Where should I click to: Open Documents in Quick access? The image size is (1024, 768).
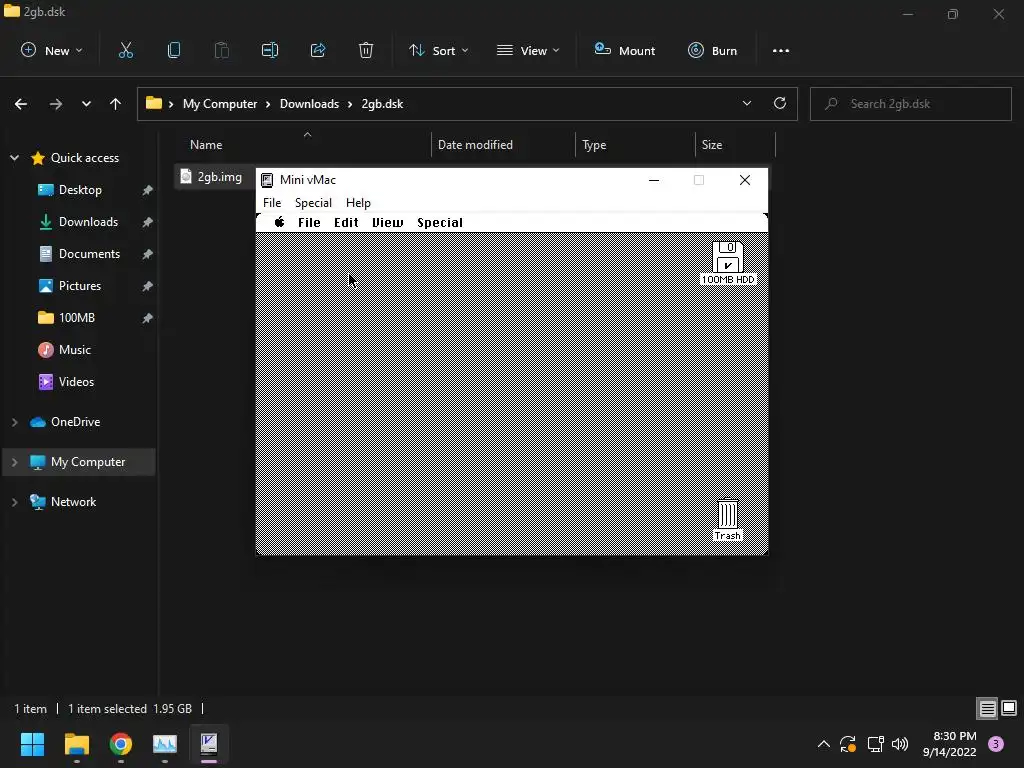tap(89, 254)
